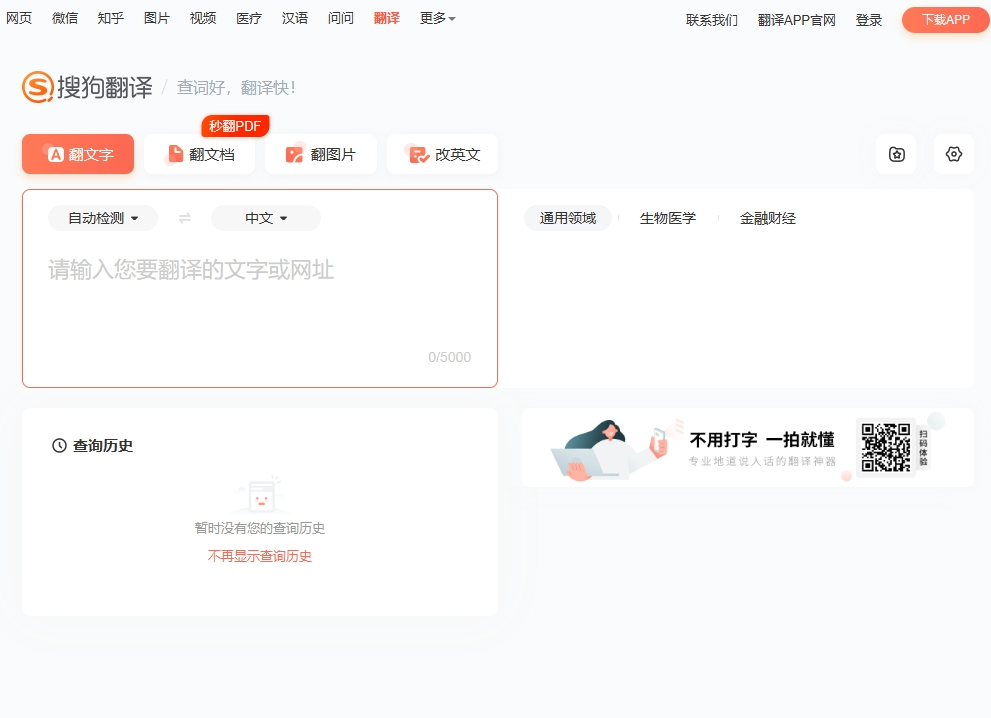991x718 pixels.
Task: Select the 翻文字 text translation tab
Action: pyautogui.click(x=78, y=154)
